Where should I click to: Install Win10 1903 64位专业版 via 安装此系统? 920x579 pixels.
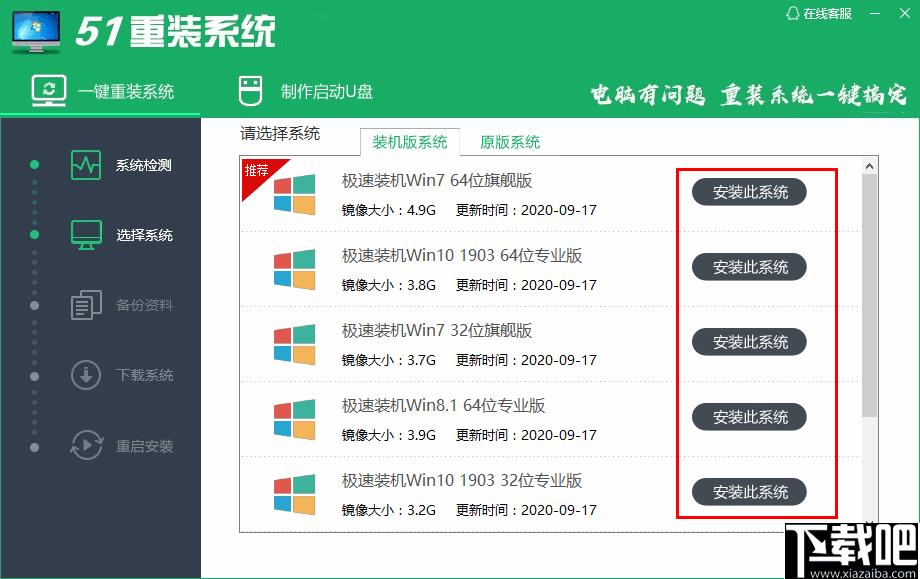[749, 267]
